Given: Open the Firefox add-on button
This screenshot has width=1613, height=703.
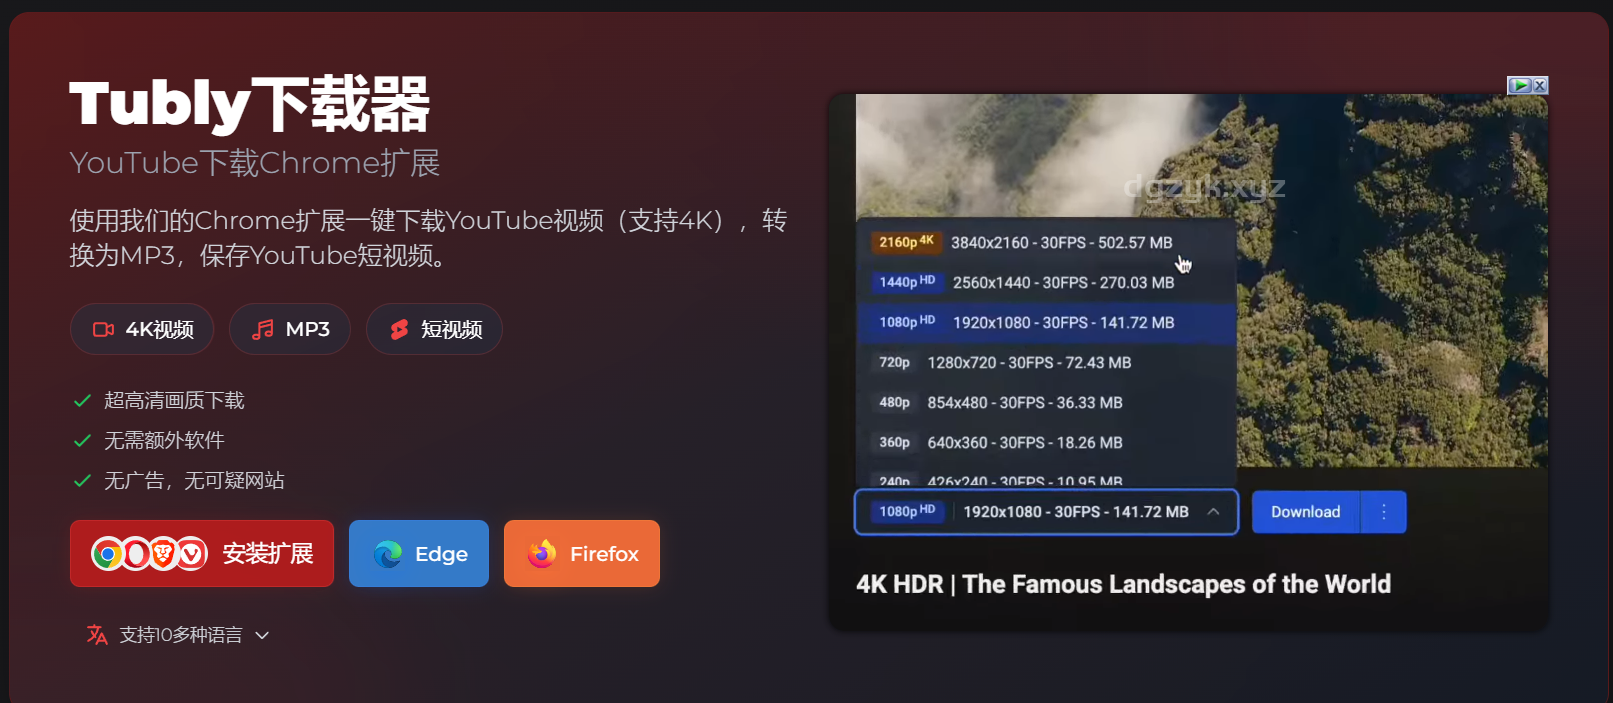Looking at the screenshot, I should (x=582, y=553).
